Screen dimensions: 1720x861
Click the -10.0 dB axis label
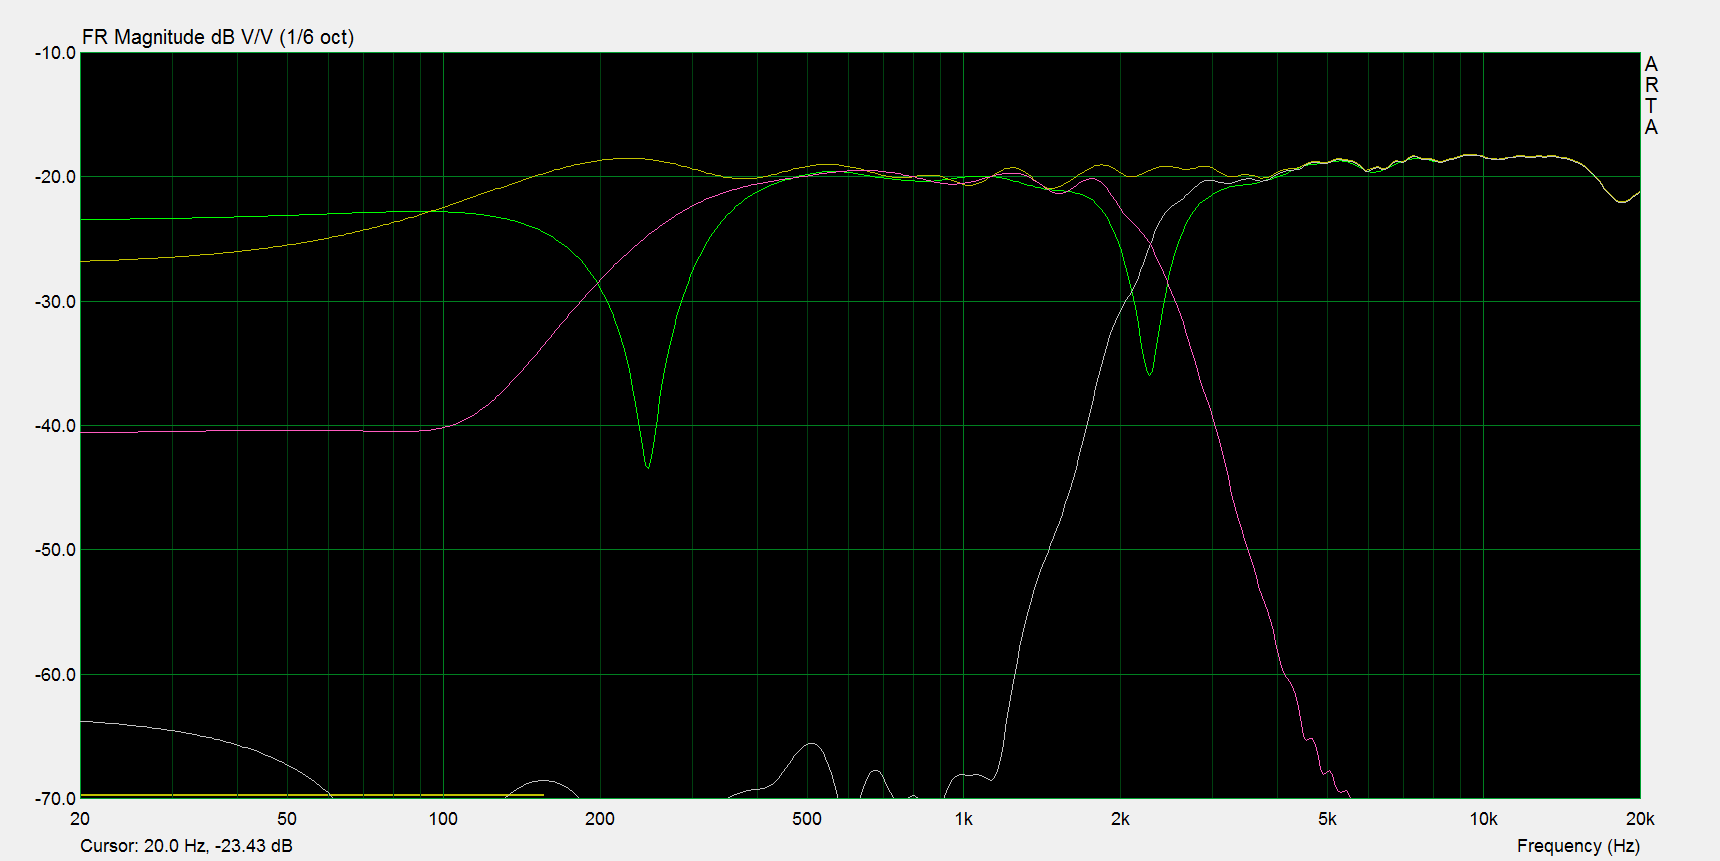click(x=55, y=53)
